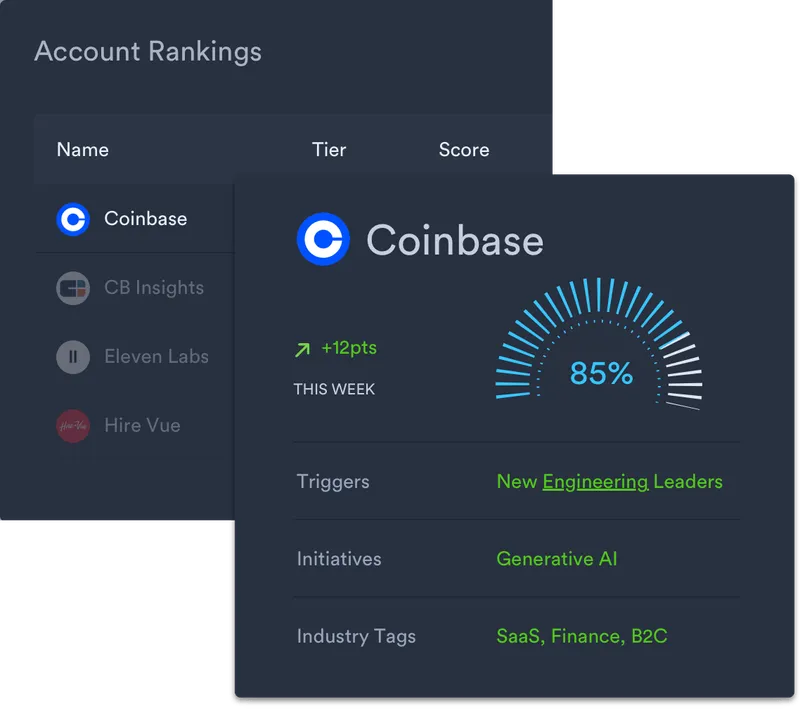Screen dimensions: 800x713
Task: Click the SaaS, Finance, B2C industry tags
Action: [582, 636]
